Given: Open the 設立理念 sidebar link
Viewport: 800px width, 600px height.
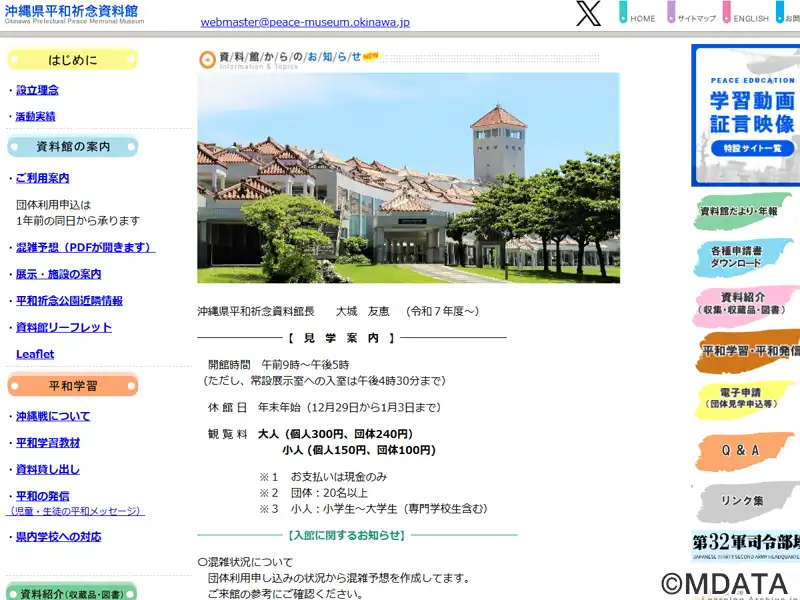Looking at the screenshot, I should 37,90.
